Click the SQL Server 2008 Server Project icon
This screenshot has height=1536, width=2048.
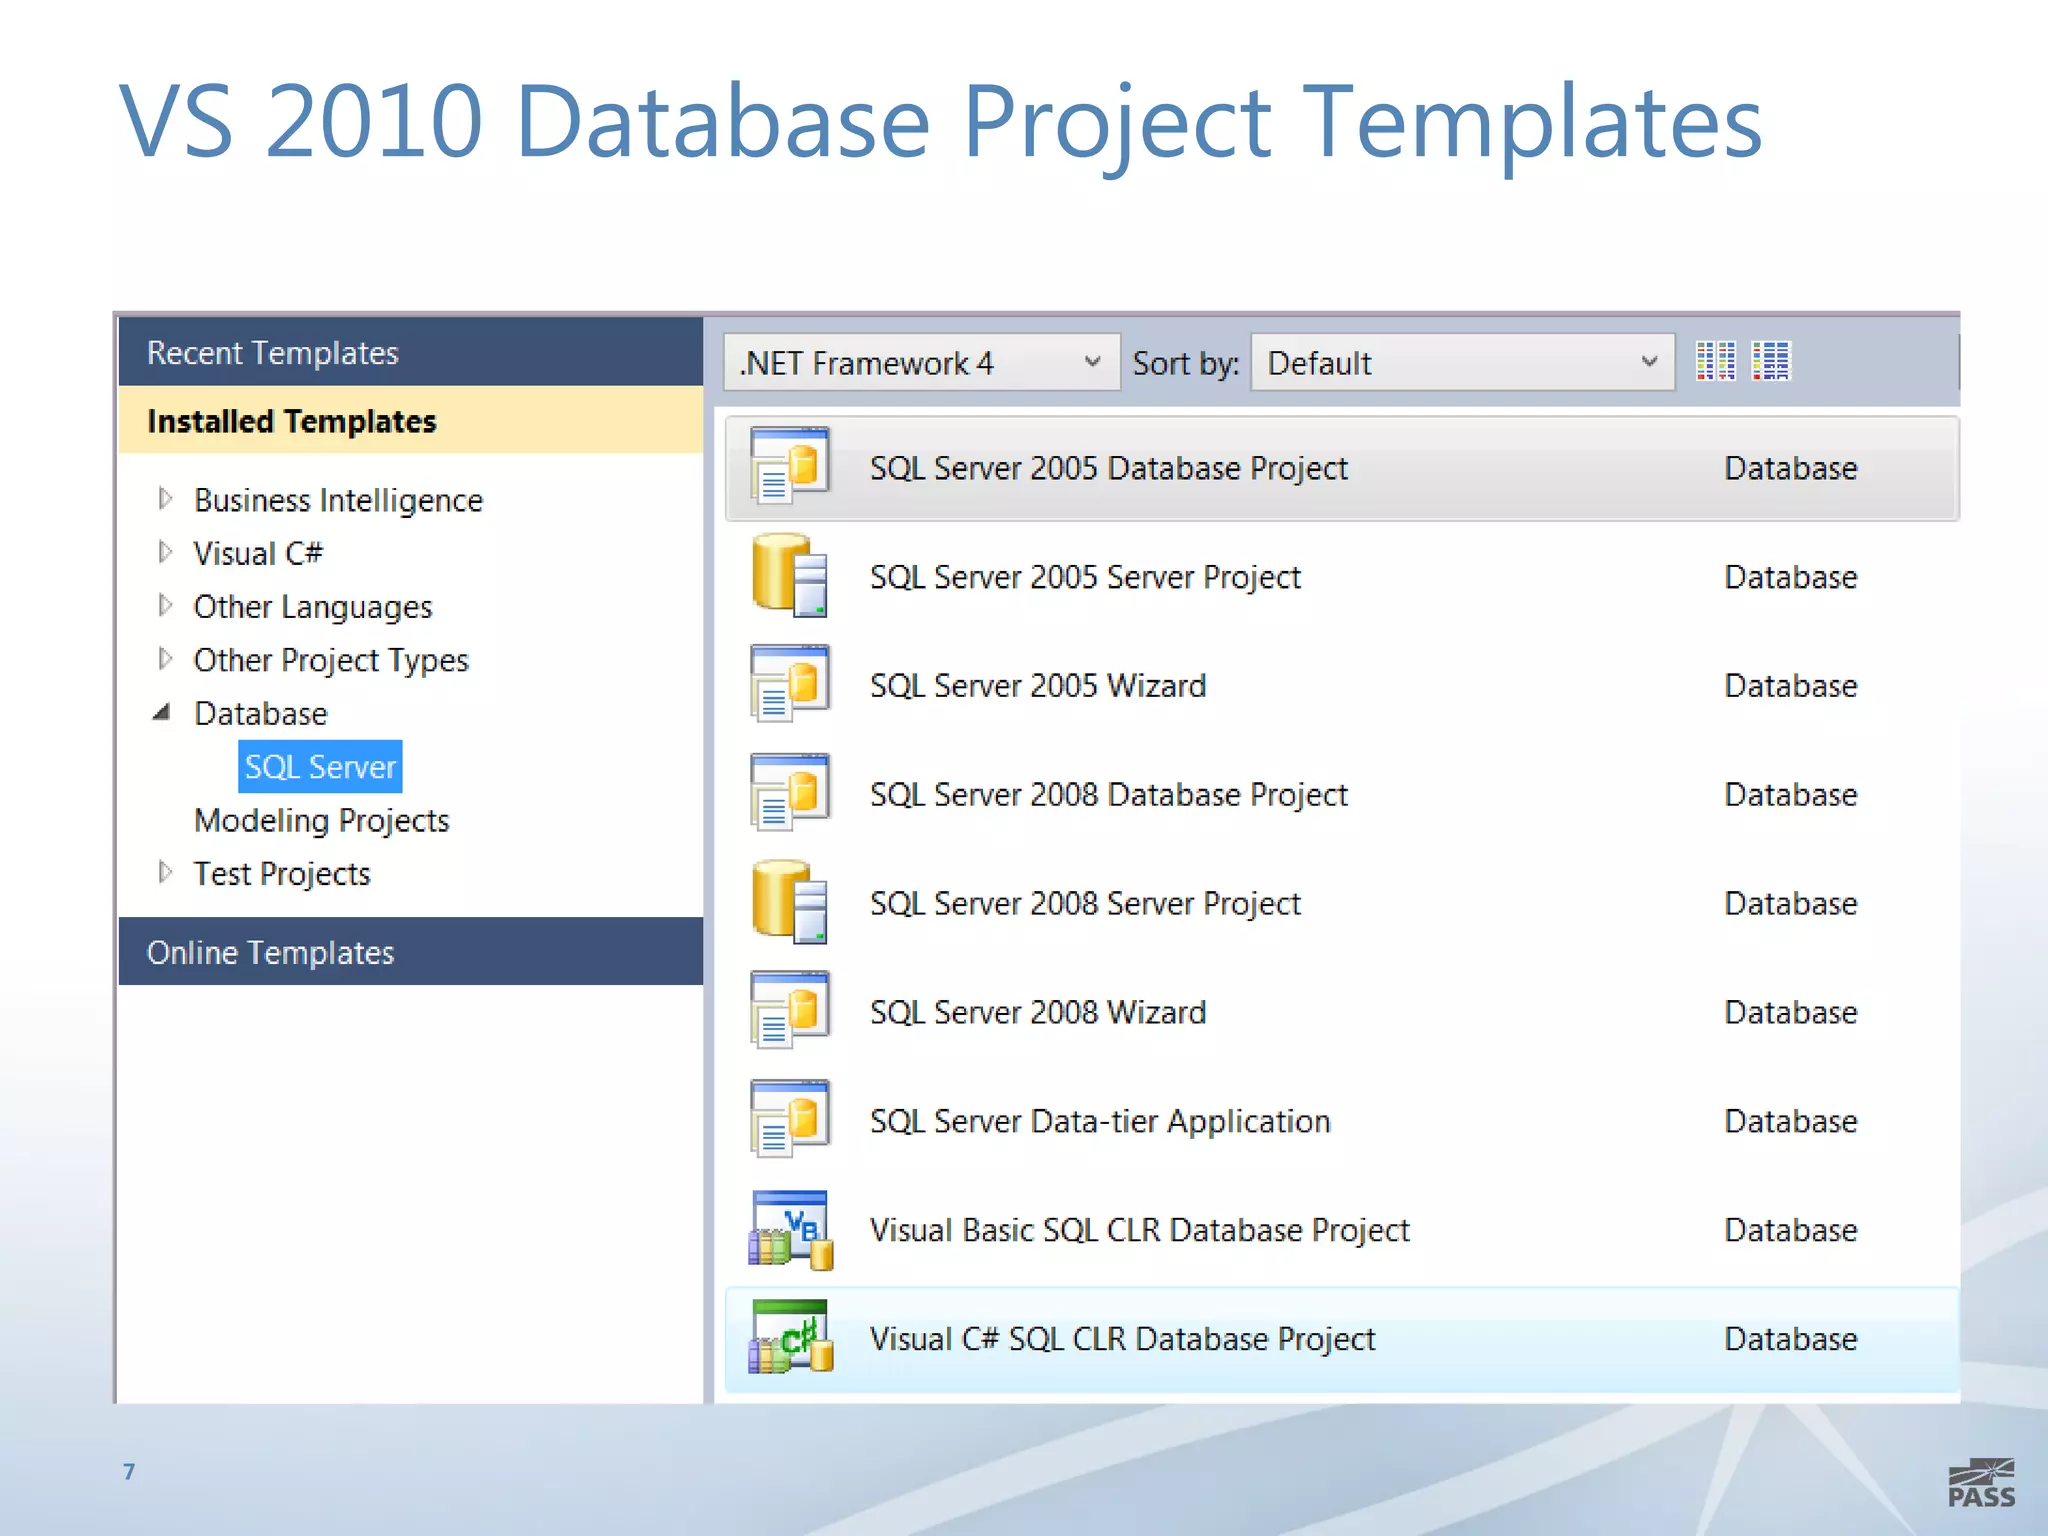coord(790,901)
